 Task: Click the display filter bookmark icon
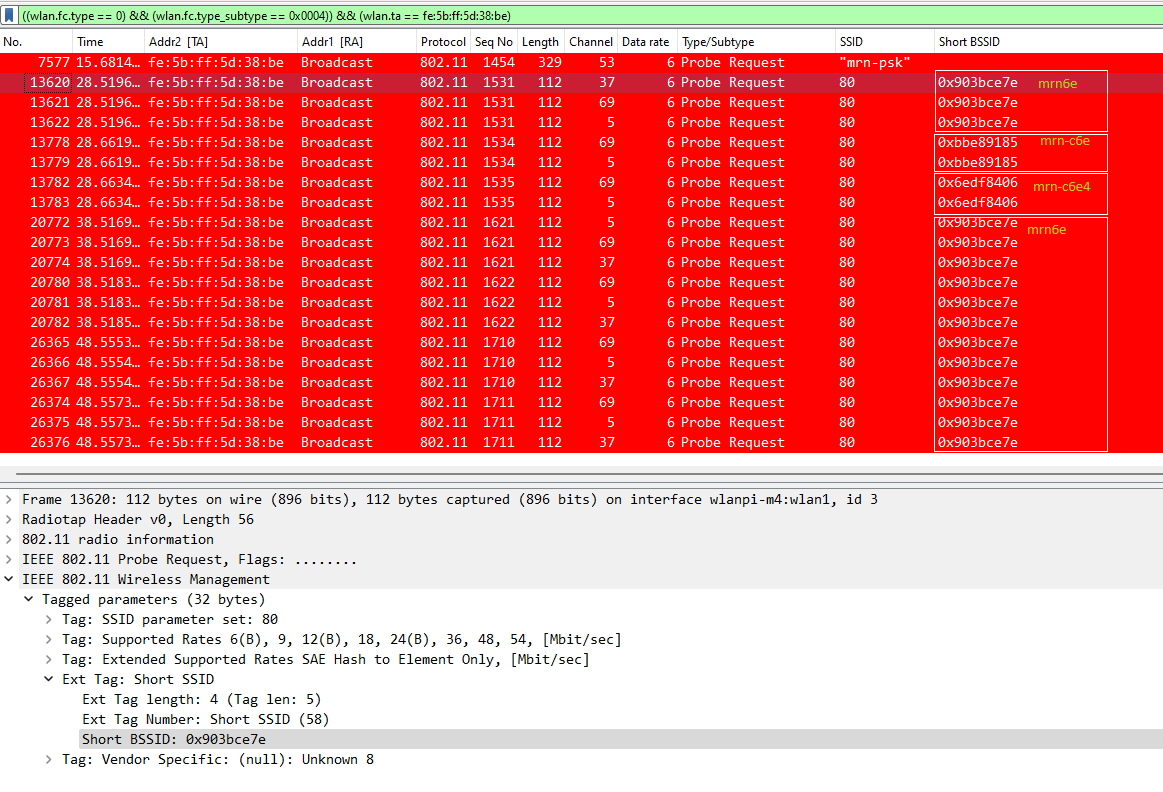pyautogui.click(x=9, y=15)
